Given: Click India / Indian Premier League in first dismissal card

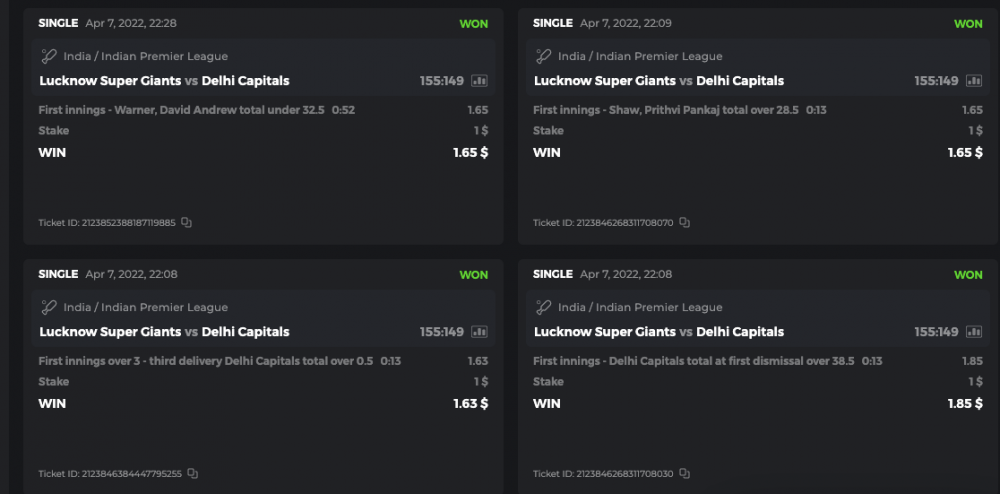Looking at the screenshot, I should (640, 308).
